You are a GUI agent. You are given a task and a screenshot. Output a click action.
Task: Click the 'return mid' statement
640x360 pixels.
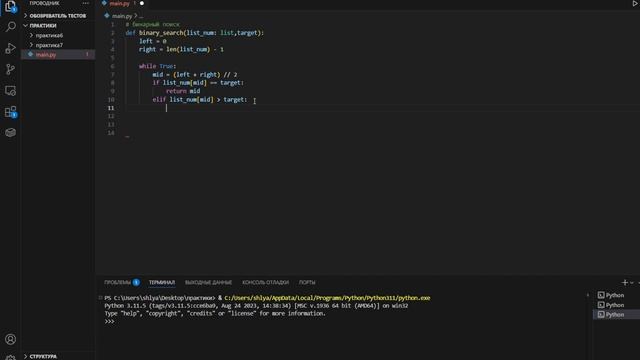click(x=183, y=91)
